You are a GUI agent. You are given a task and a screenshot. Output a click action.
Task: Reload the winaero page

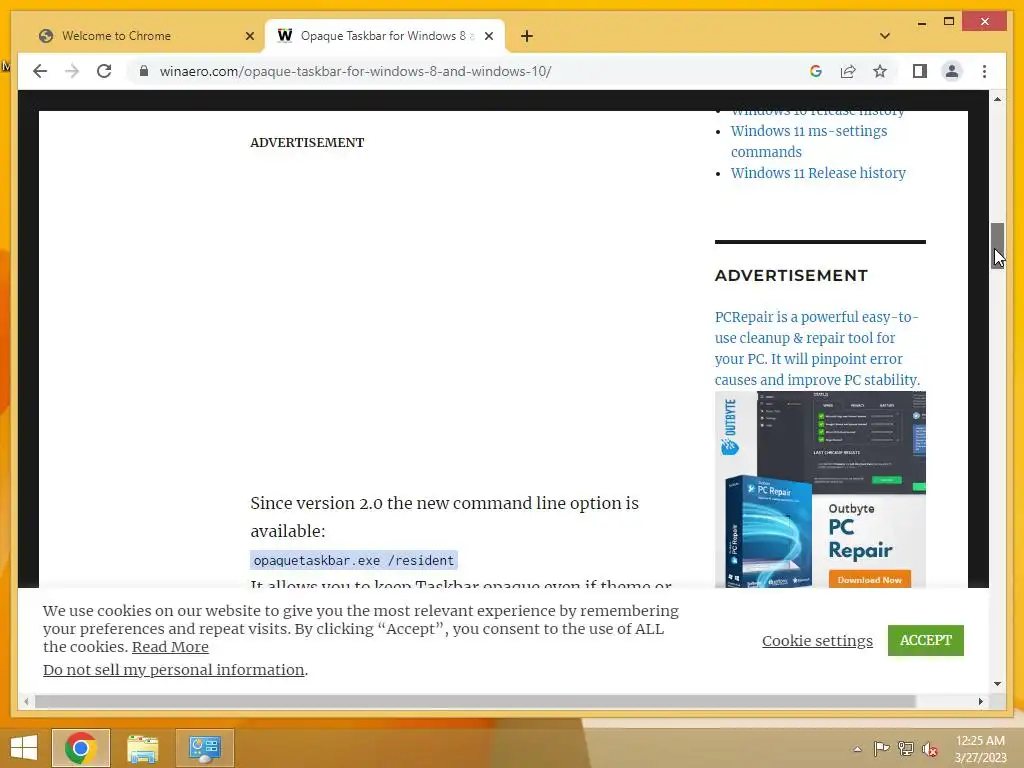[x=104, y=71]
